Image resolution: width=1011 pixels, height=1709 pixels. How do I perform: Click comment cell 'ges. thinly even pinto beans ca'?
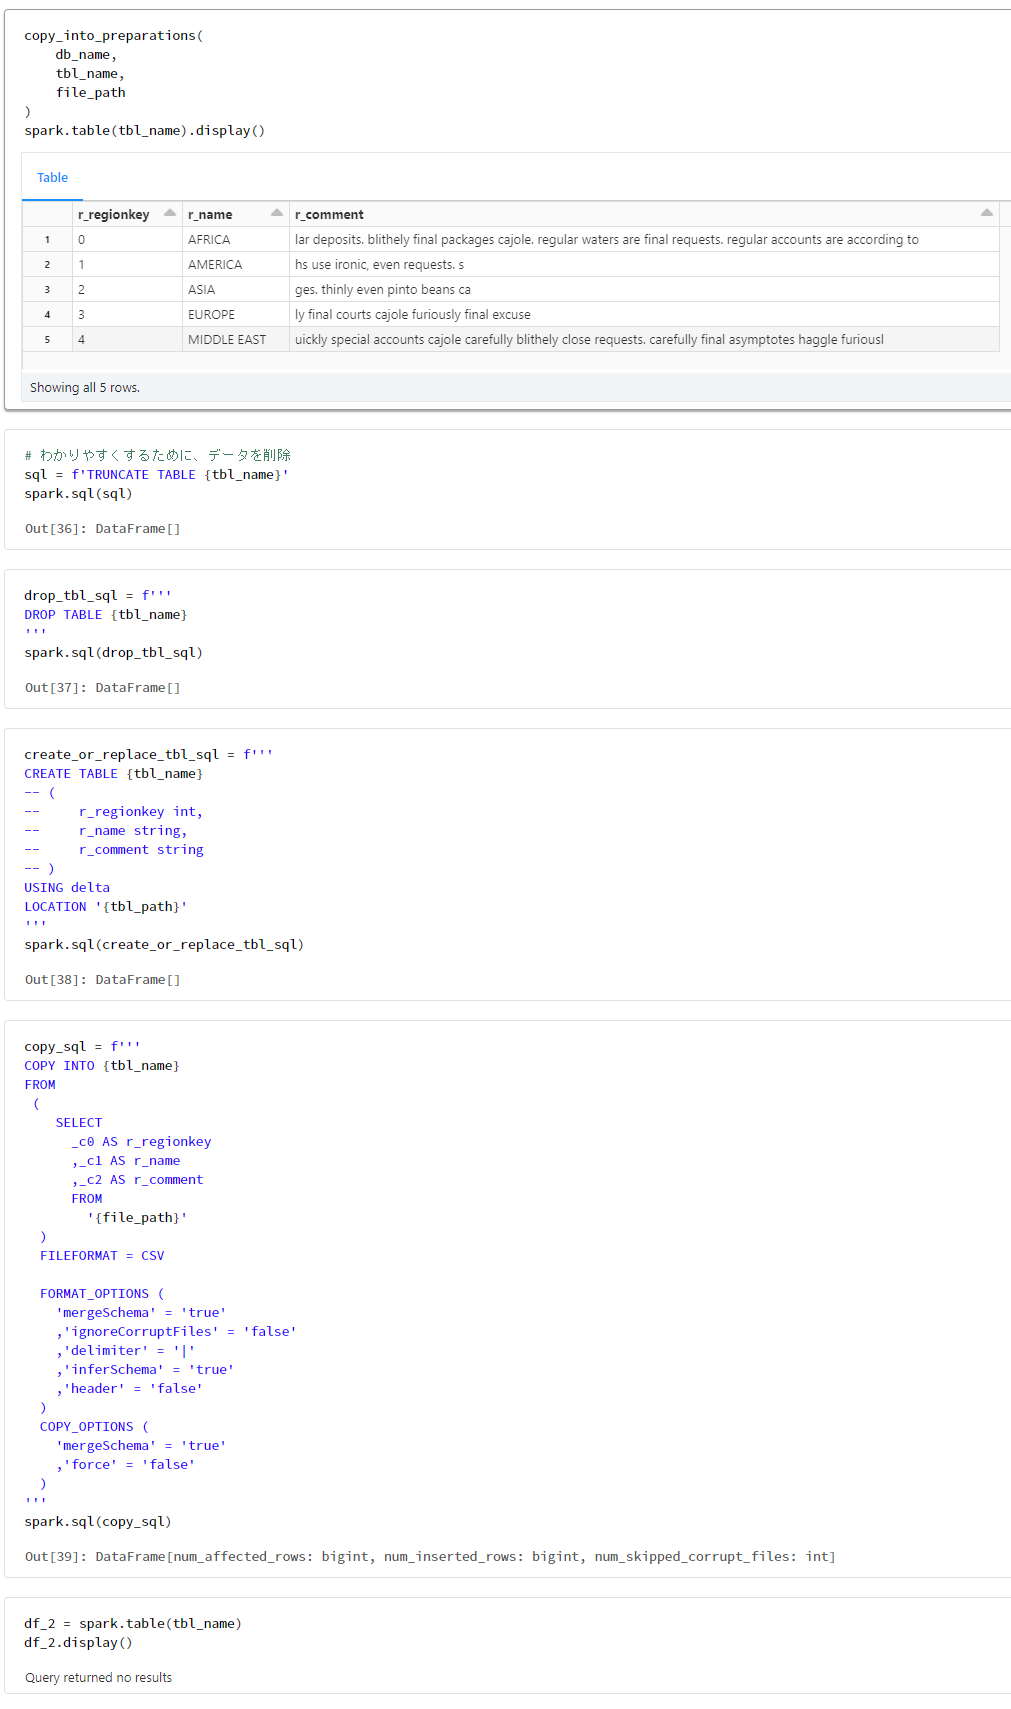point(644,290)
